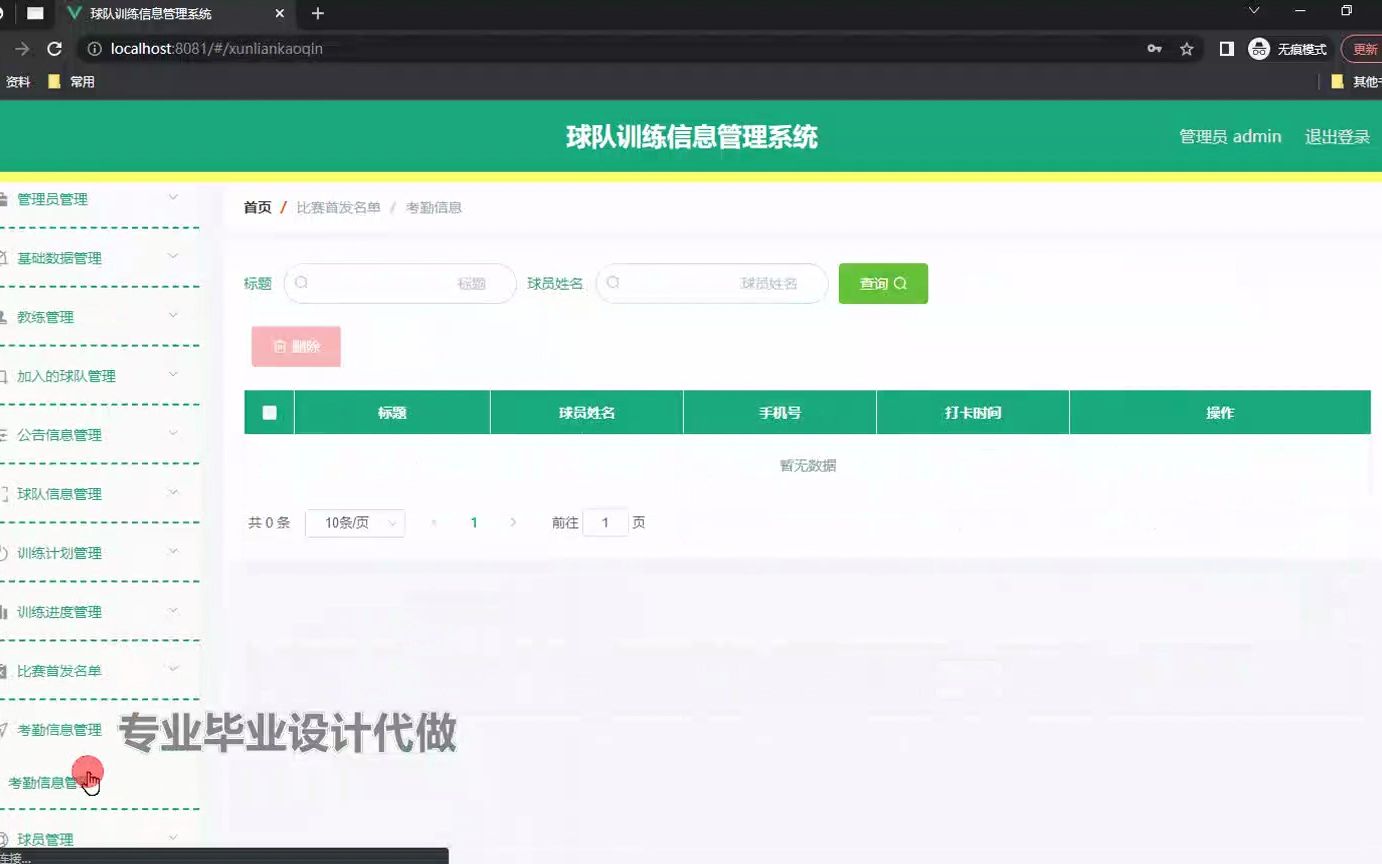1382x864 pixels.
Task: Click the incognito mode icon
Action: [x=1259, y=49]
